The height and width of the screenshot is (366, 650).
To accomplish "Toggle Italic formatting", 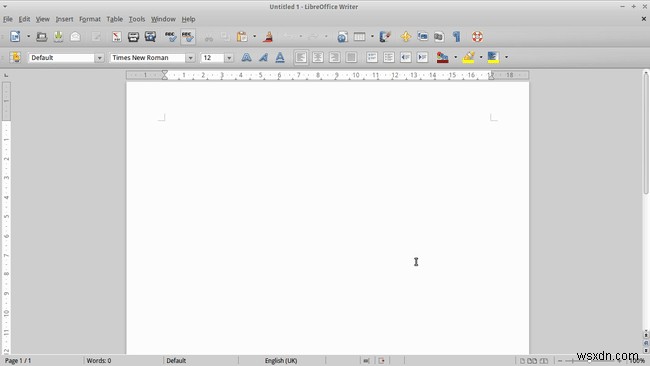I will 263,57.
